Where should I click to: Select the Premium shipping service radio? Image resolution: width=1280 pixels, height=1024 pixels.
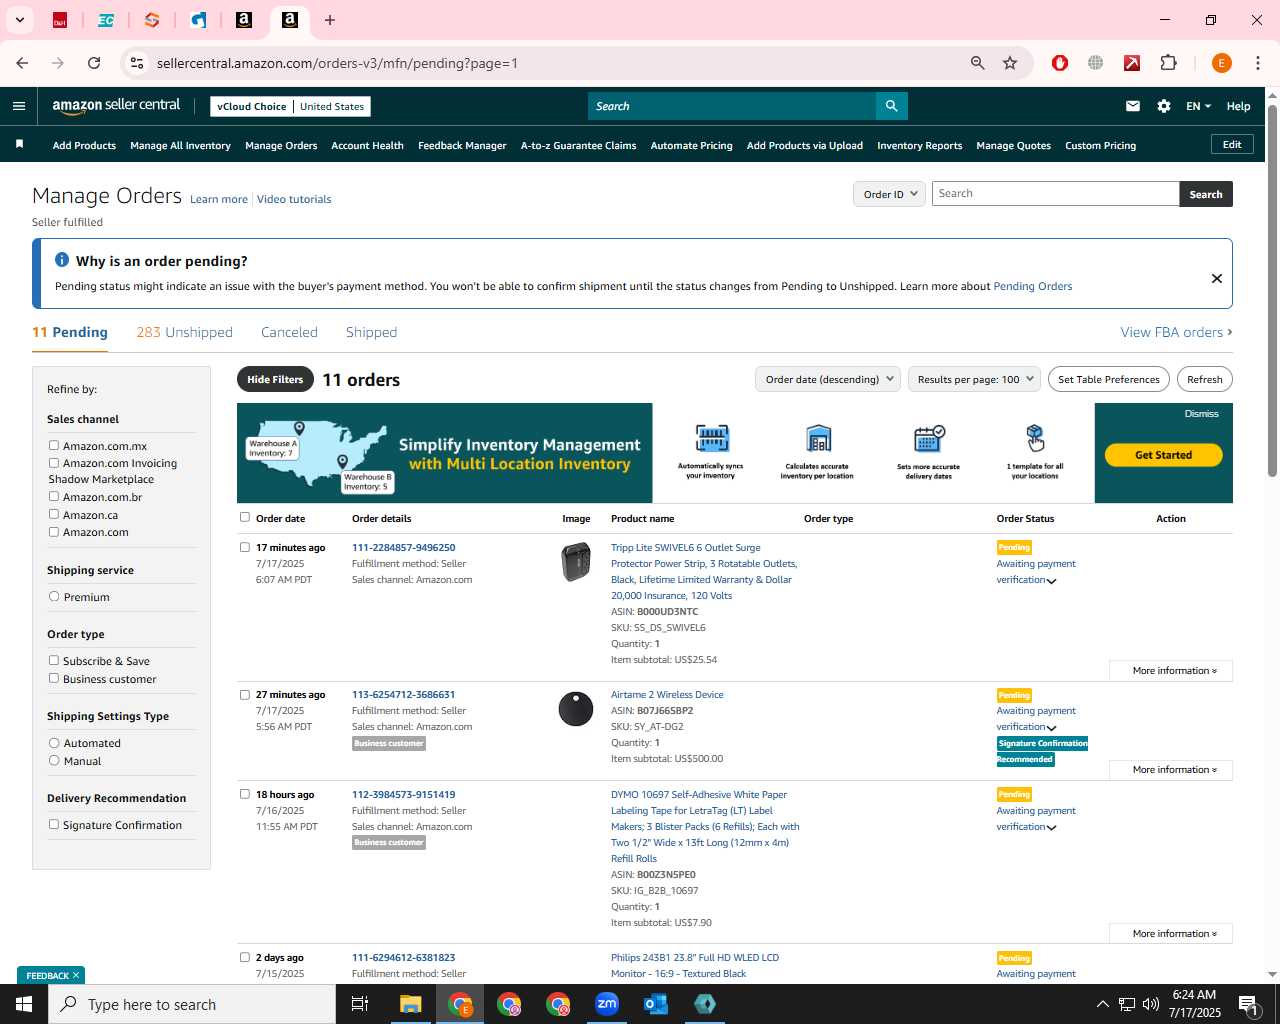pos(54,597)
